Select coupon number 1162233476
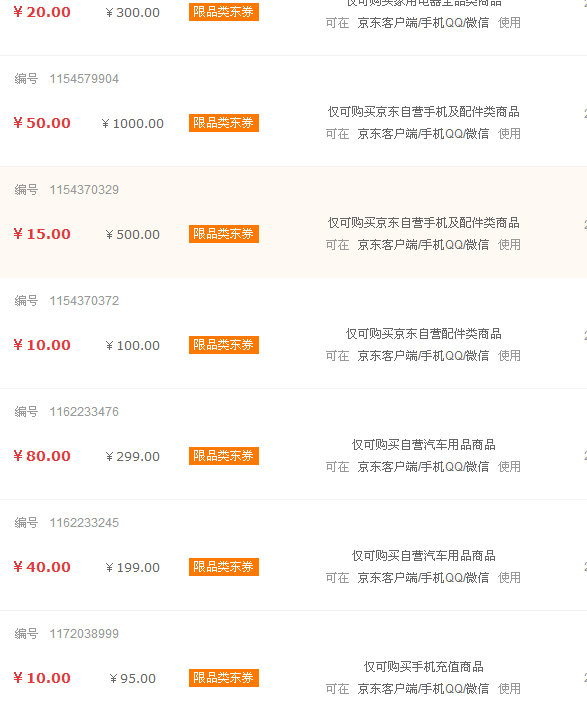 [84, 412]
